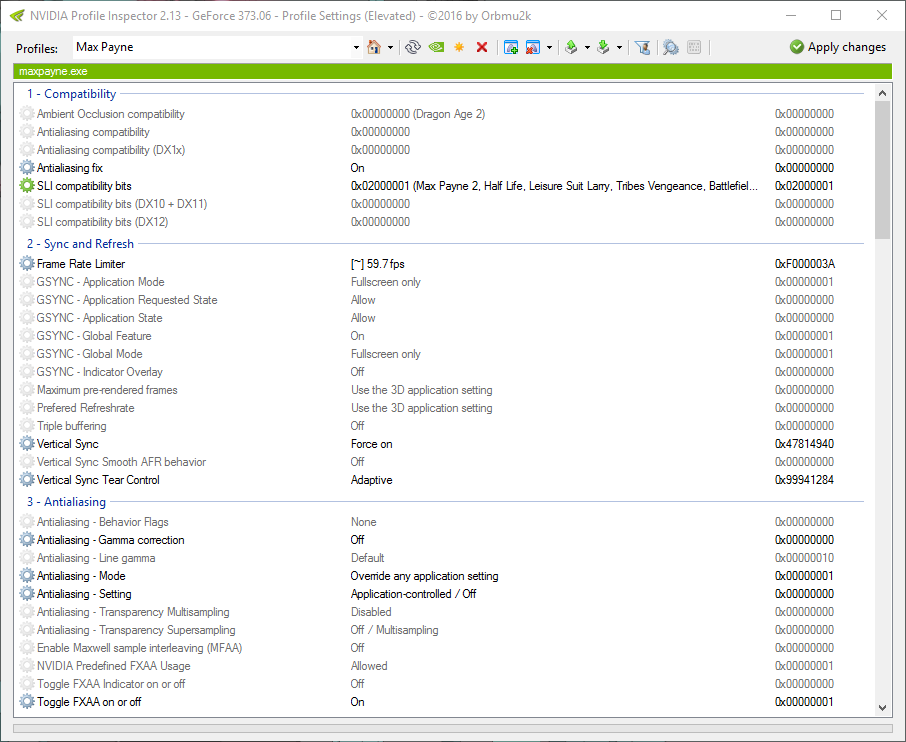Select the Antialiasing - Transparency Supersampling row
Image resolution: width=906 pixels, height=742 pixels.
[442, 630]
